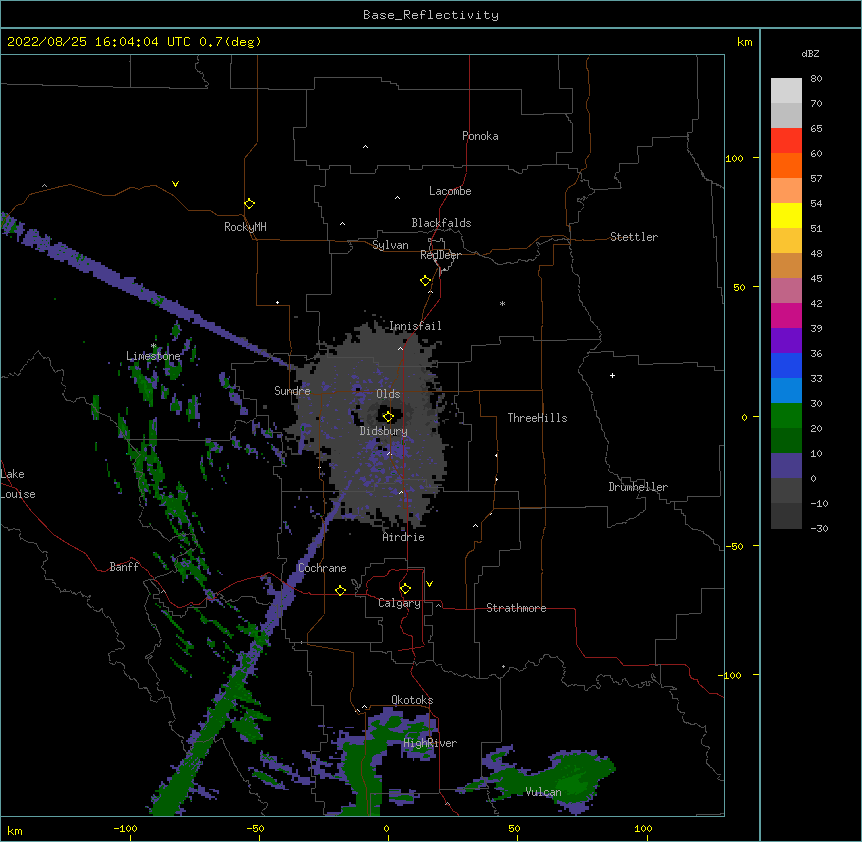
Task: Click the RedDeer city label
Action: 440,255
